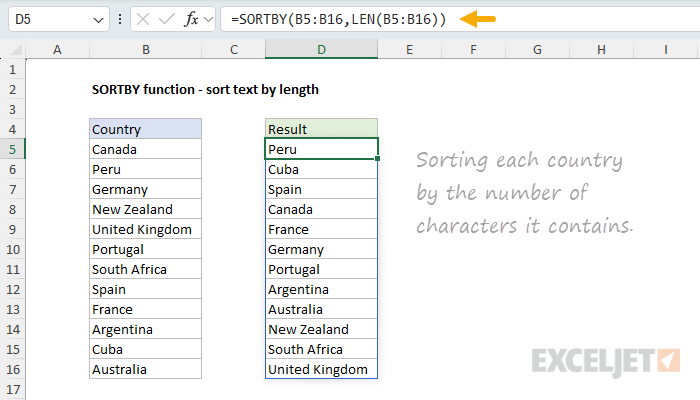The image size is (700, 400).
Task: Click the Select All corner triangle
Action: click(x=16, y=49)
